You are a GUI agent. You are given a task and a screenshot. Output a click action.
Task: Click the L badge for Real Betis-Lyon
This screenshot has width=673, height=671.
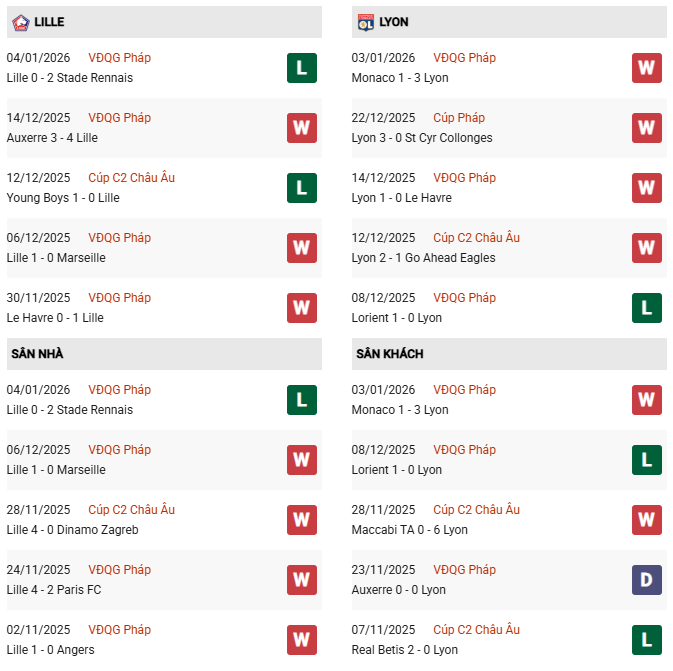coord(647,640)
